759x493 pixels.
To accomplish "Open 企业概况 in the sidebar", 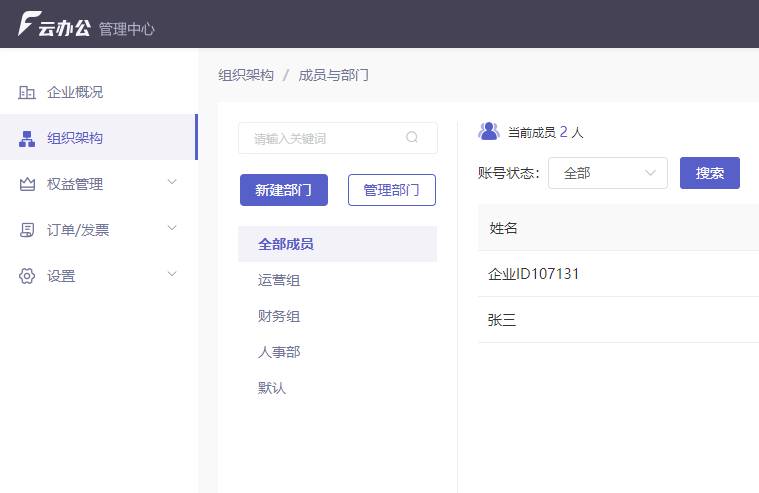I will pos(99,92).
